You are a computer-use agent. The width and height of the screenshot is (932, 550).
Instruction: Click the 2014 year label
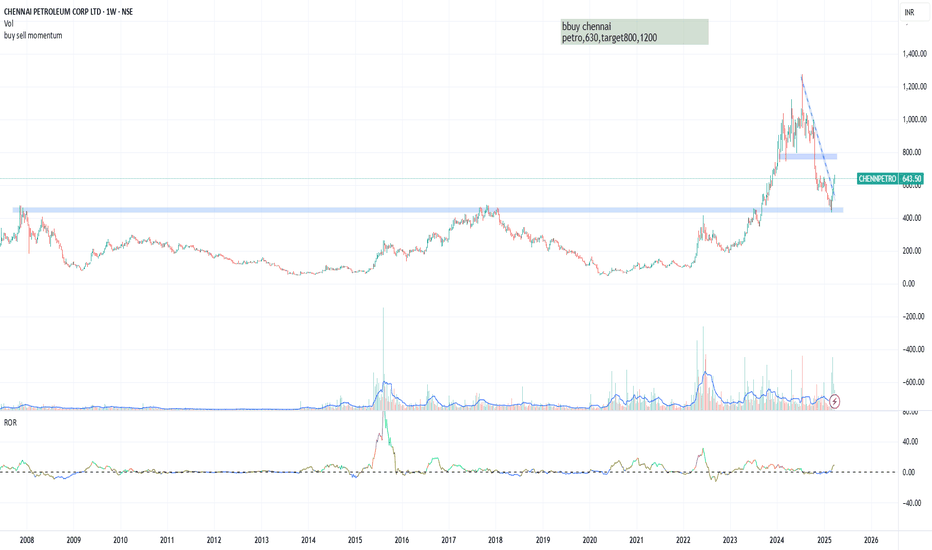tap(308, 540)
